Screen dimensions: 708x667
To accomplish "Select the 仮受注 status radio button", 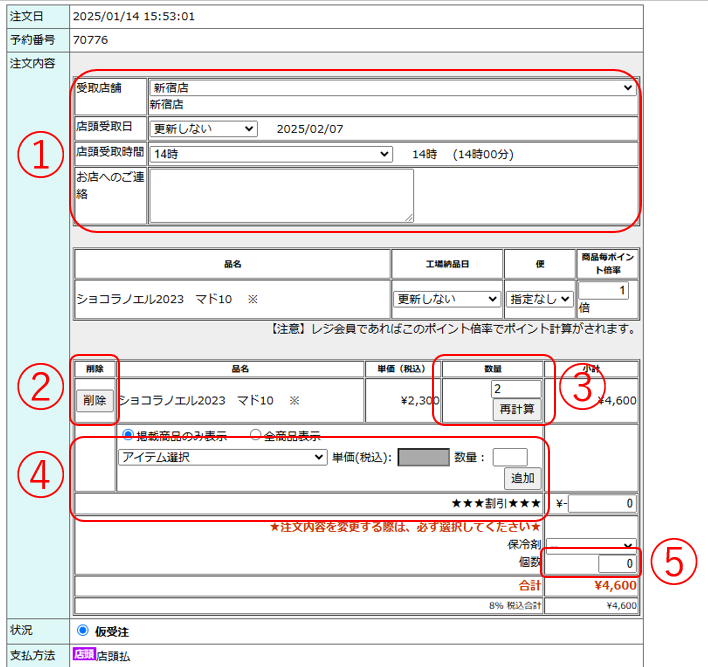I will [82, 631].
